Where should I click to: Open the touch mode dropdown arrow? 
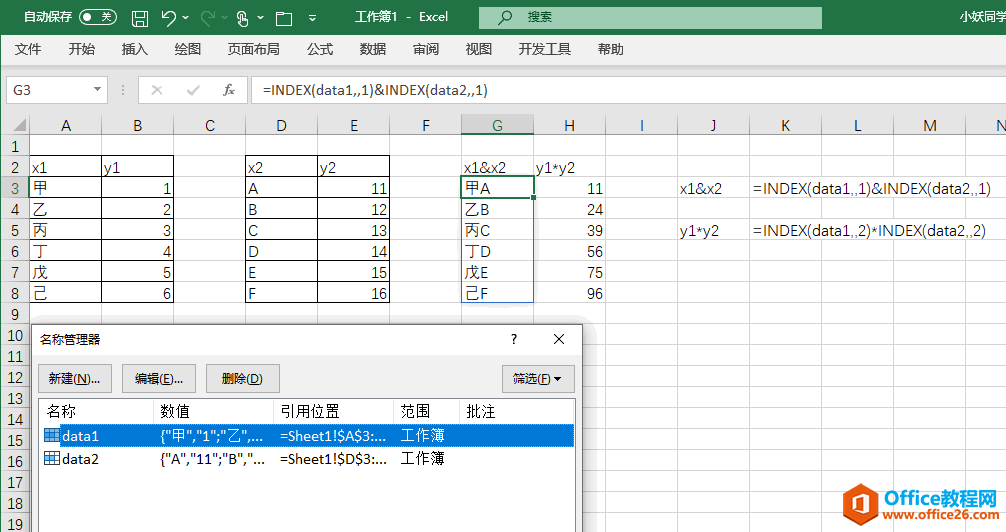(x=260, y=17)
